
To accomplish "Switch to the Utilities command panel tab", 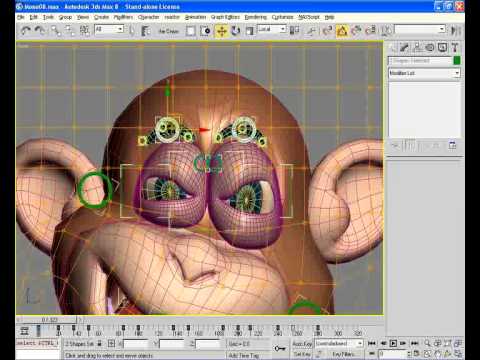I will point(455,48).
